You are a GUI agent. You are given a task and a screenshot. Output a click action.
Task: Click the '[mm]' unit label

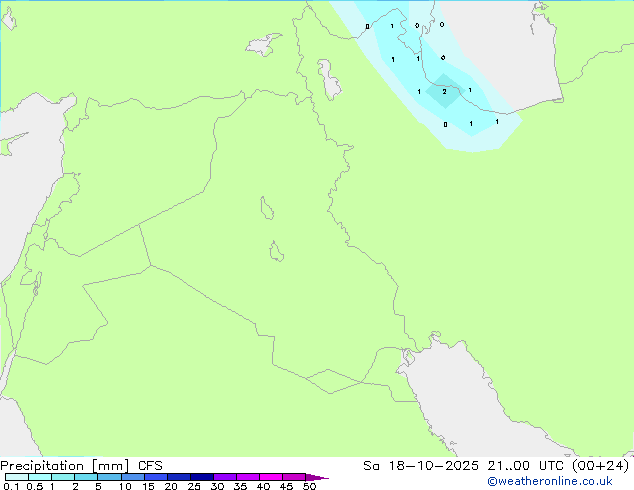(x=111, y=466)
